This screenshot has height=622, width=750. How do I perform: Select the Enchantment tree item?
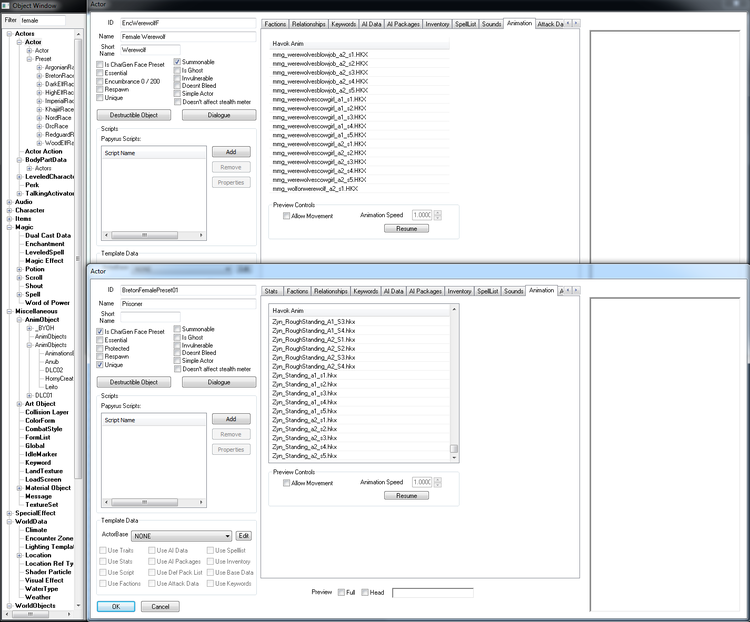coord(44,244)
